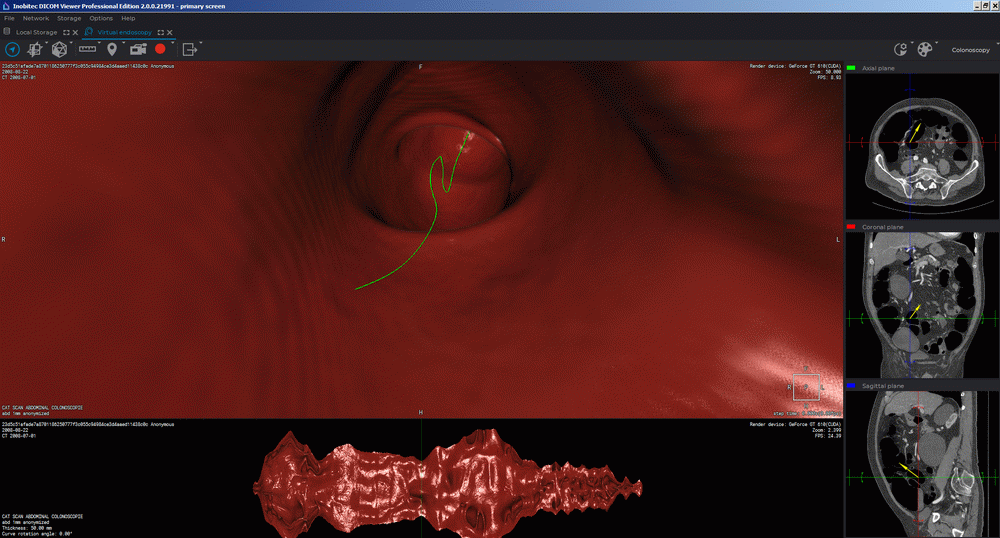Switch to the Local Storage tab

click(36, 32)
